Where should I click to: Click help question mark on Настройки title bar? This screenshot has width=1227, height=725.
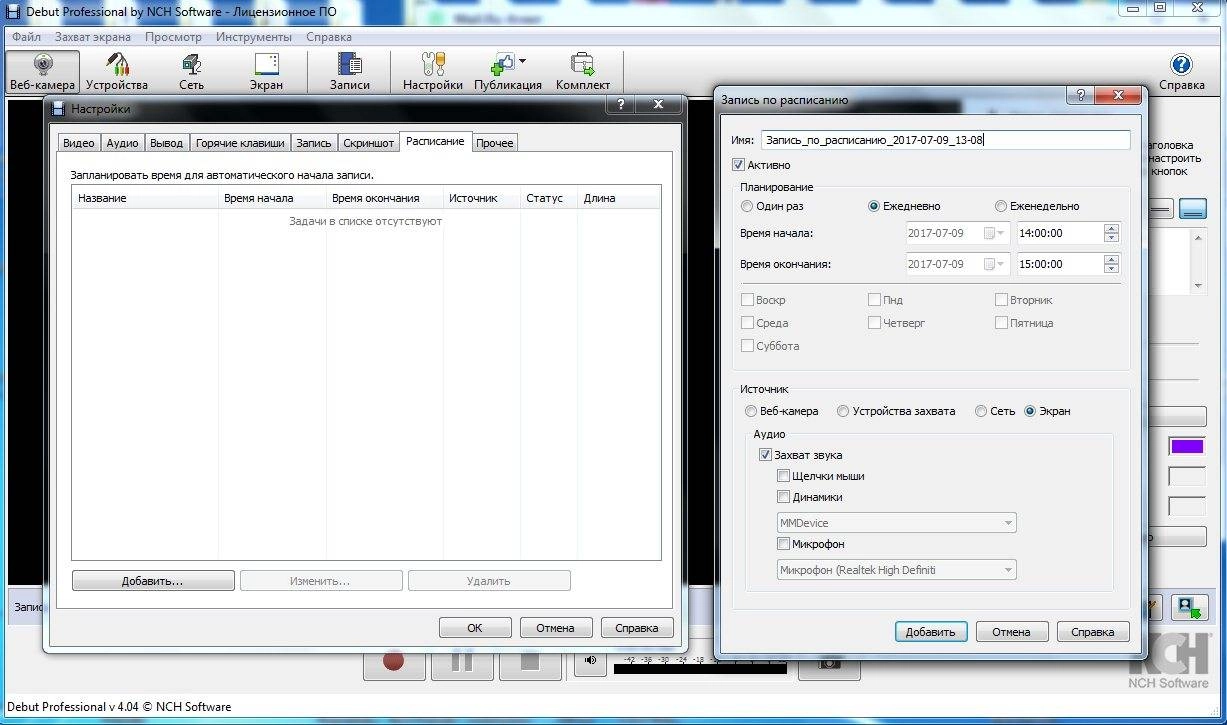click(621, 104)
